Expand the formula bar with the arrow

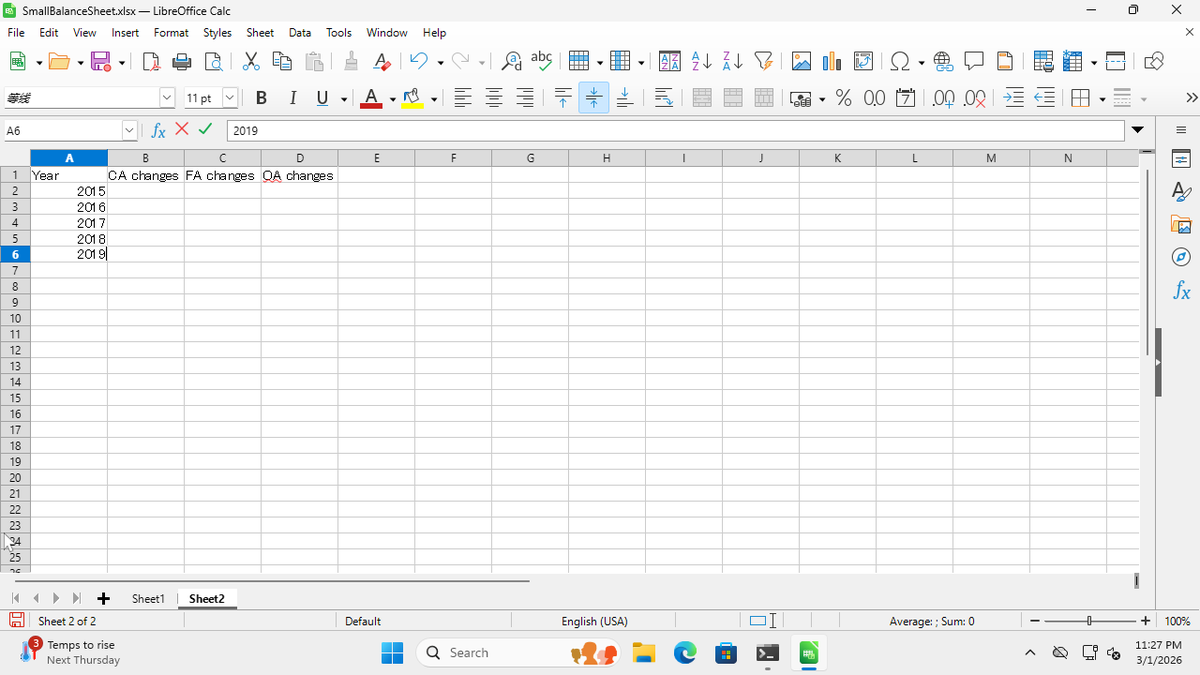[x=1137, y=131]
